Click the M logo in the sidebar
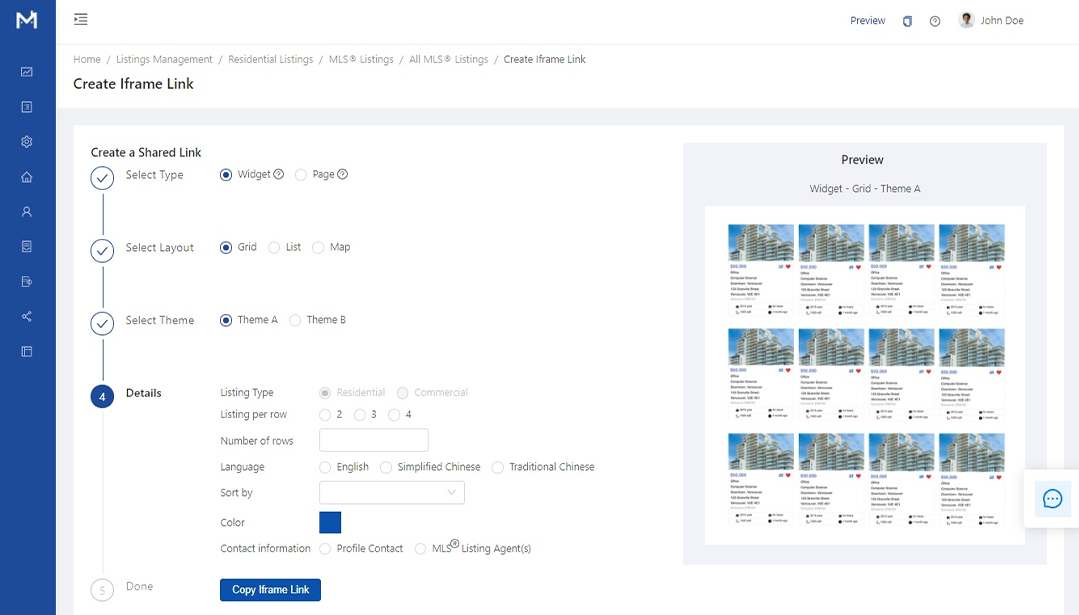 (x=27, y=20)
